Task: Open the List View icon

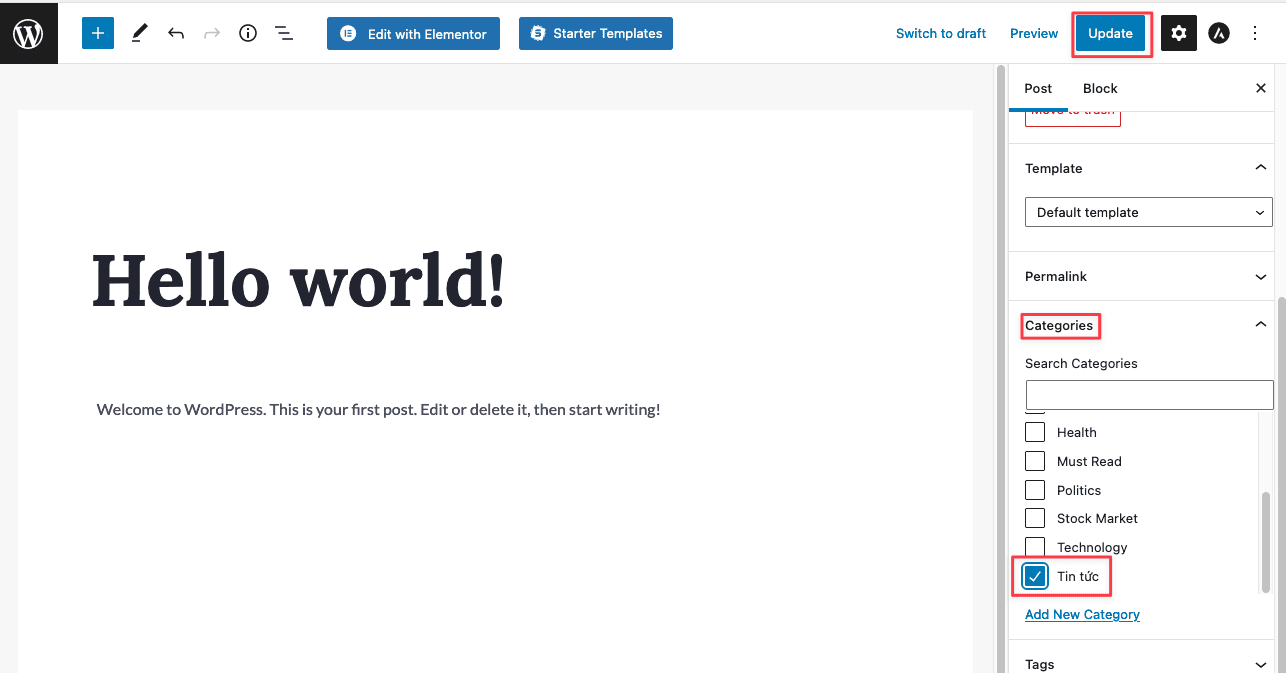Action: click(284, 33)
